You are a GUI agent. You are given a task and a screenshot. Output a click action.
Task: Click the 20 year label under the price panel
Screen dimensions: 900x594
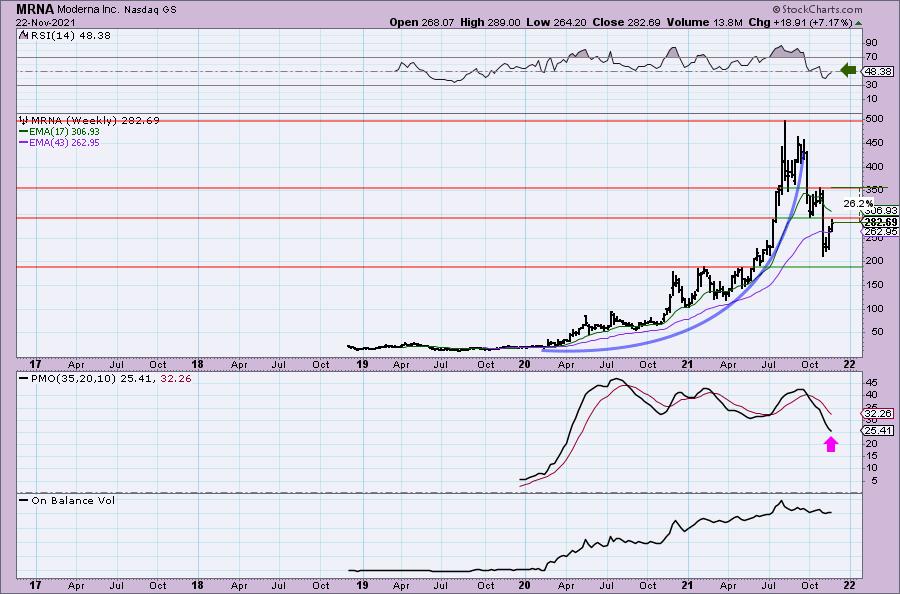[524, 364]
